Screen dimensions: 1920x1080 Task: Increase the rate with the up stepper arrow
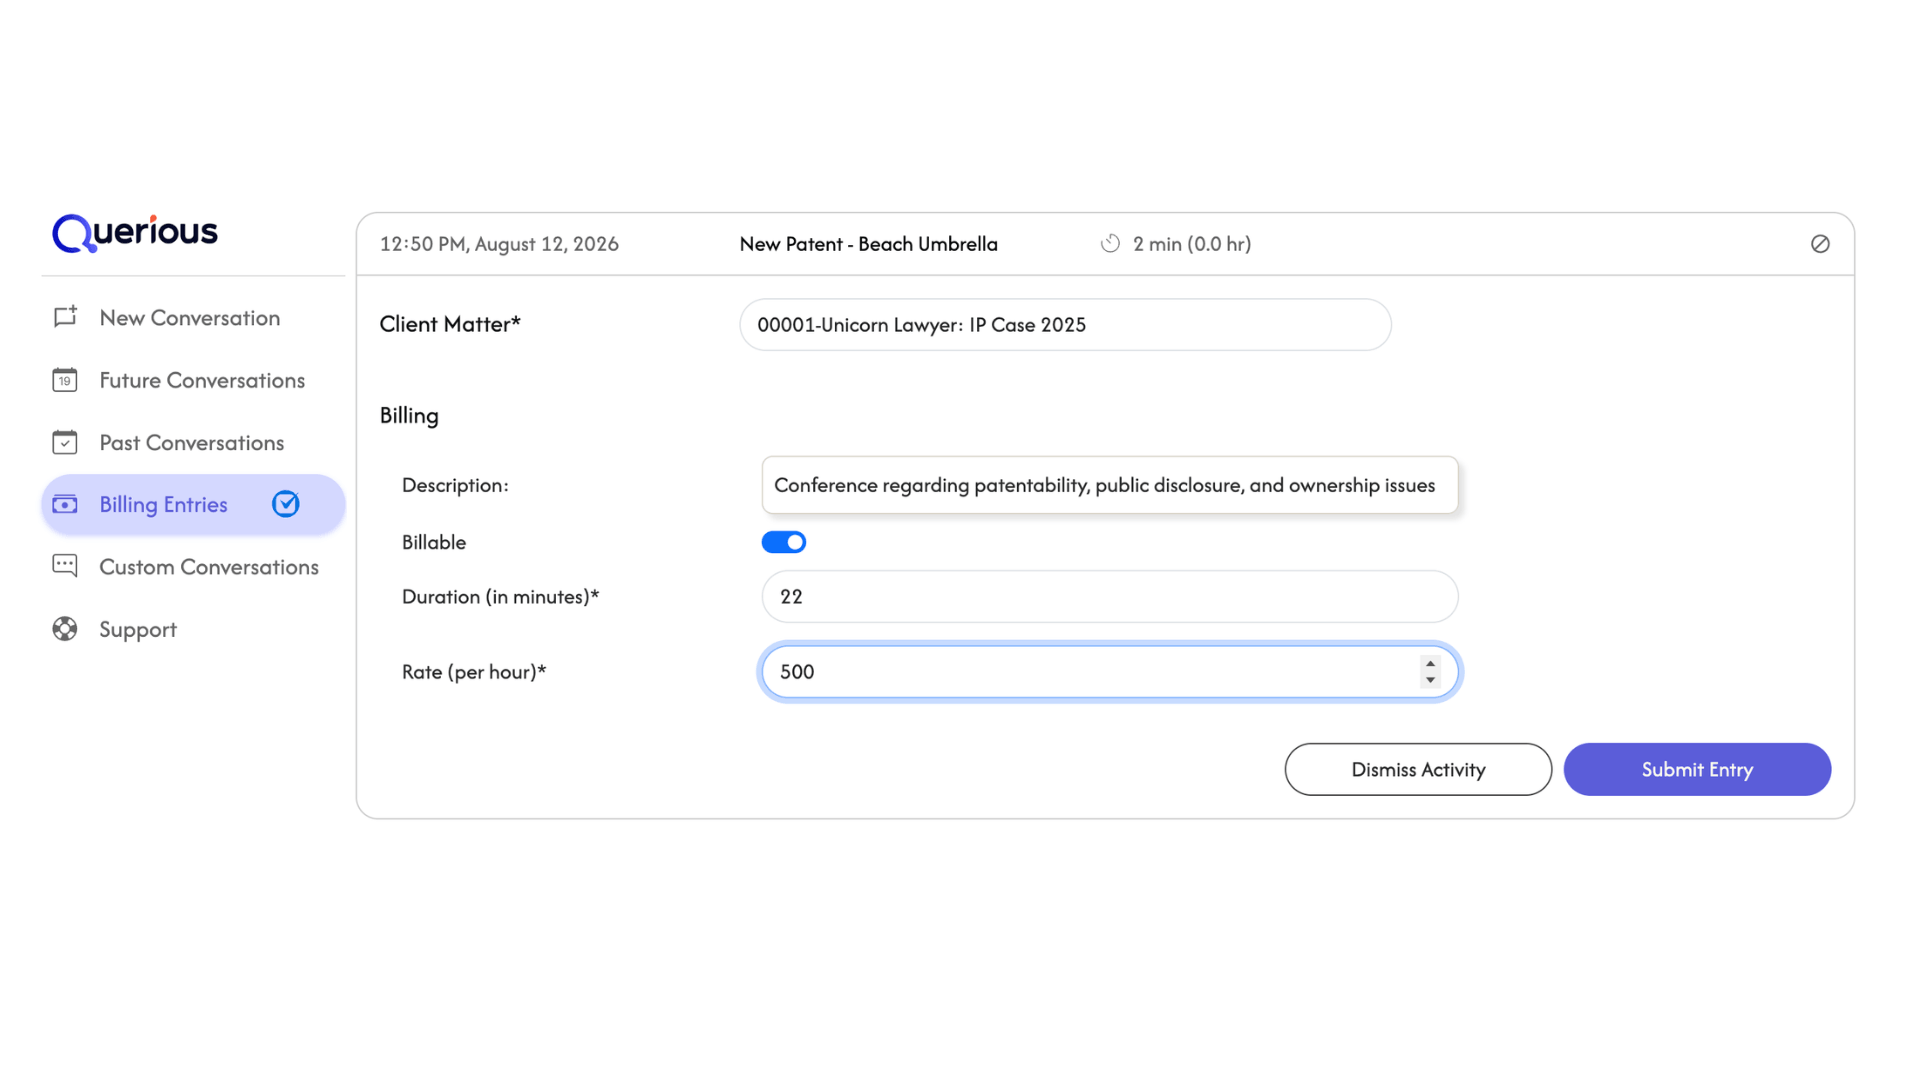pos(1431,664)
